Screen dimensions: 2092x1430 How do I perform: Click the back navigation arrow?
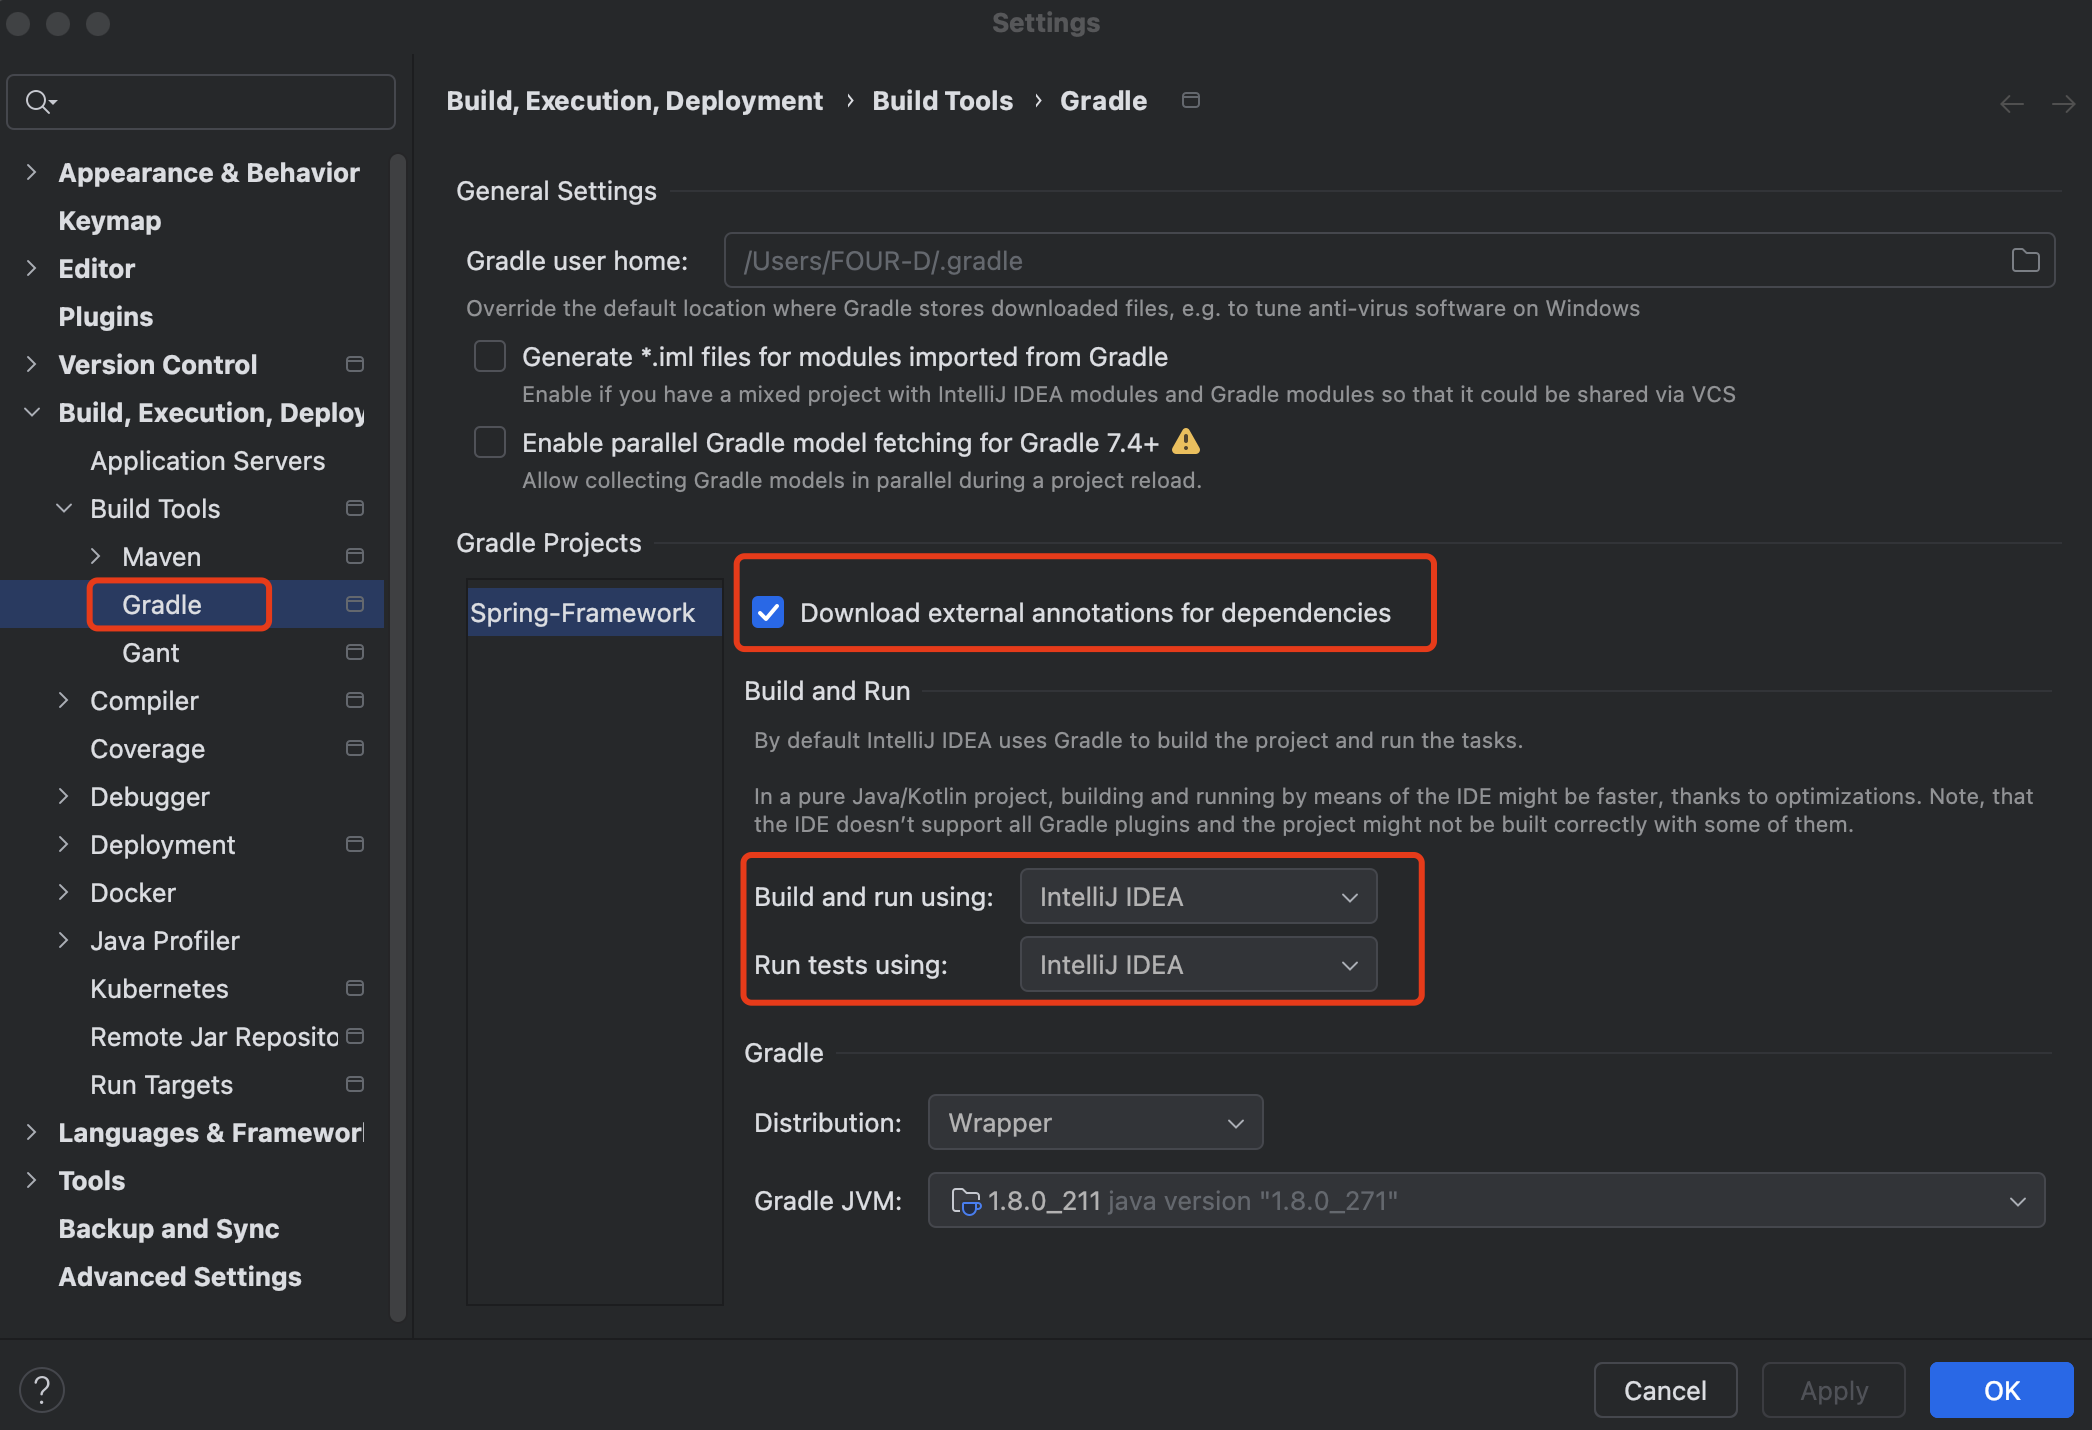coord(2011,104)
